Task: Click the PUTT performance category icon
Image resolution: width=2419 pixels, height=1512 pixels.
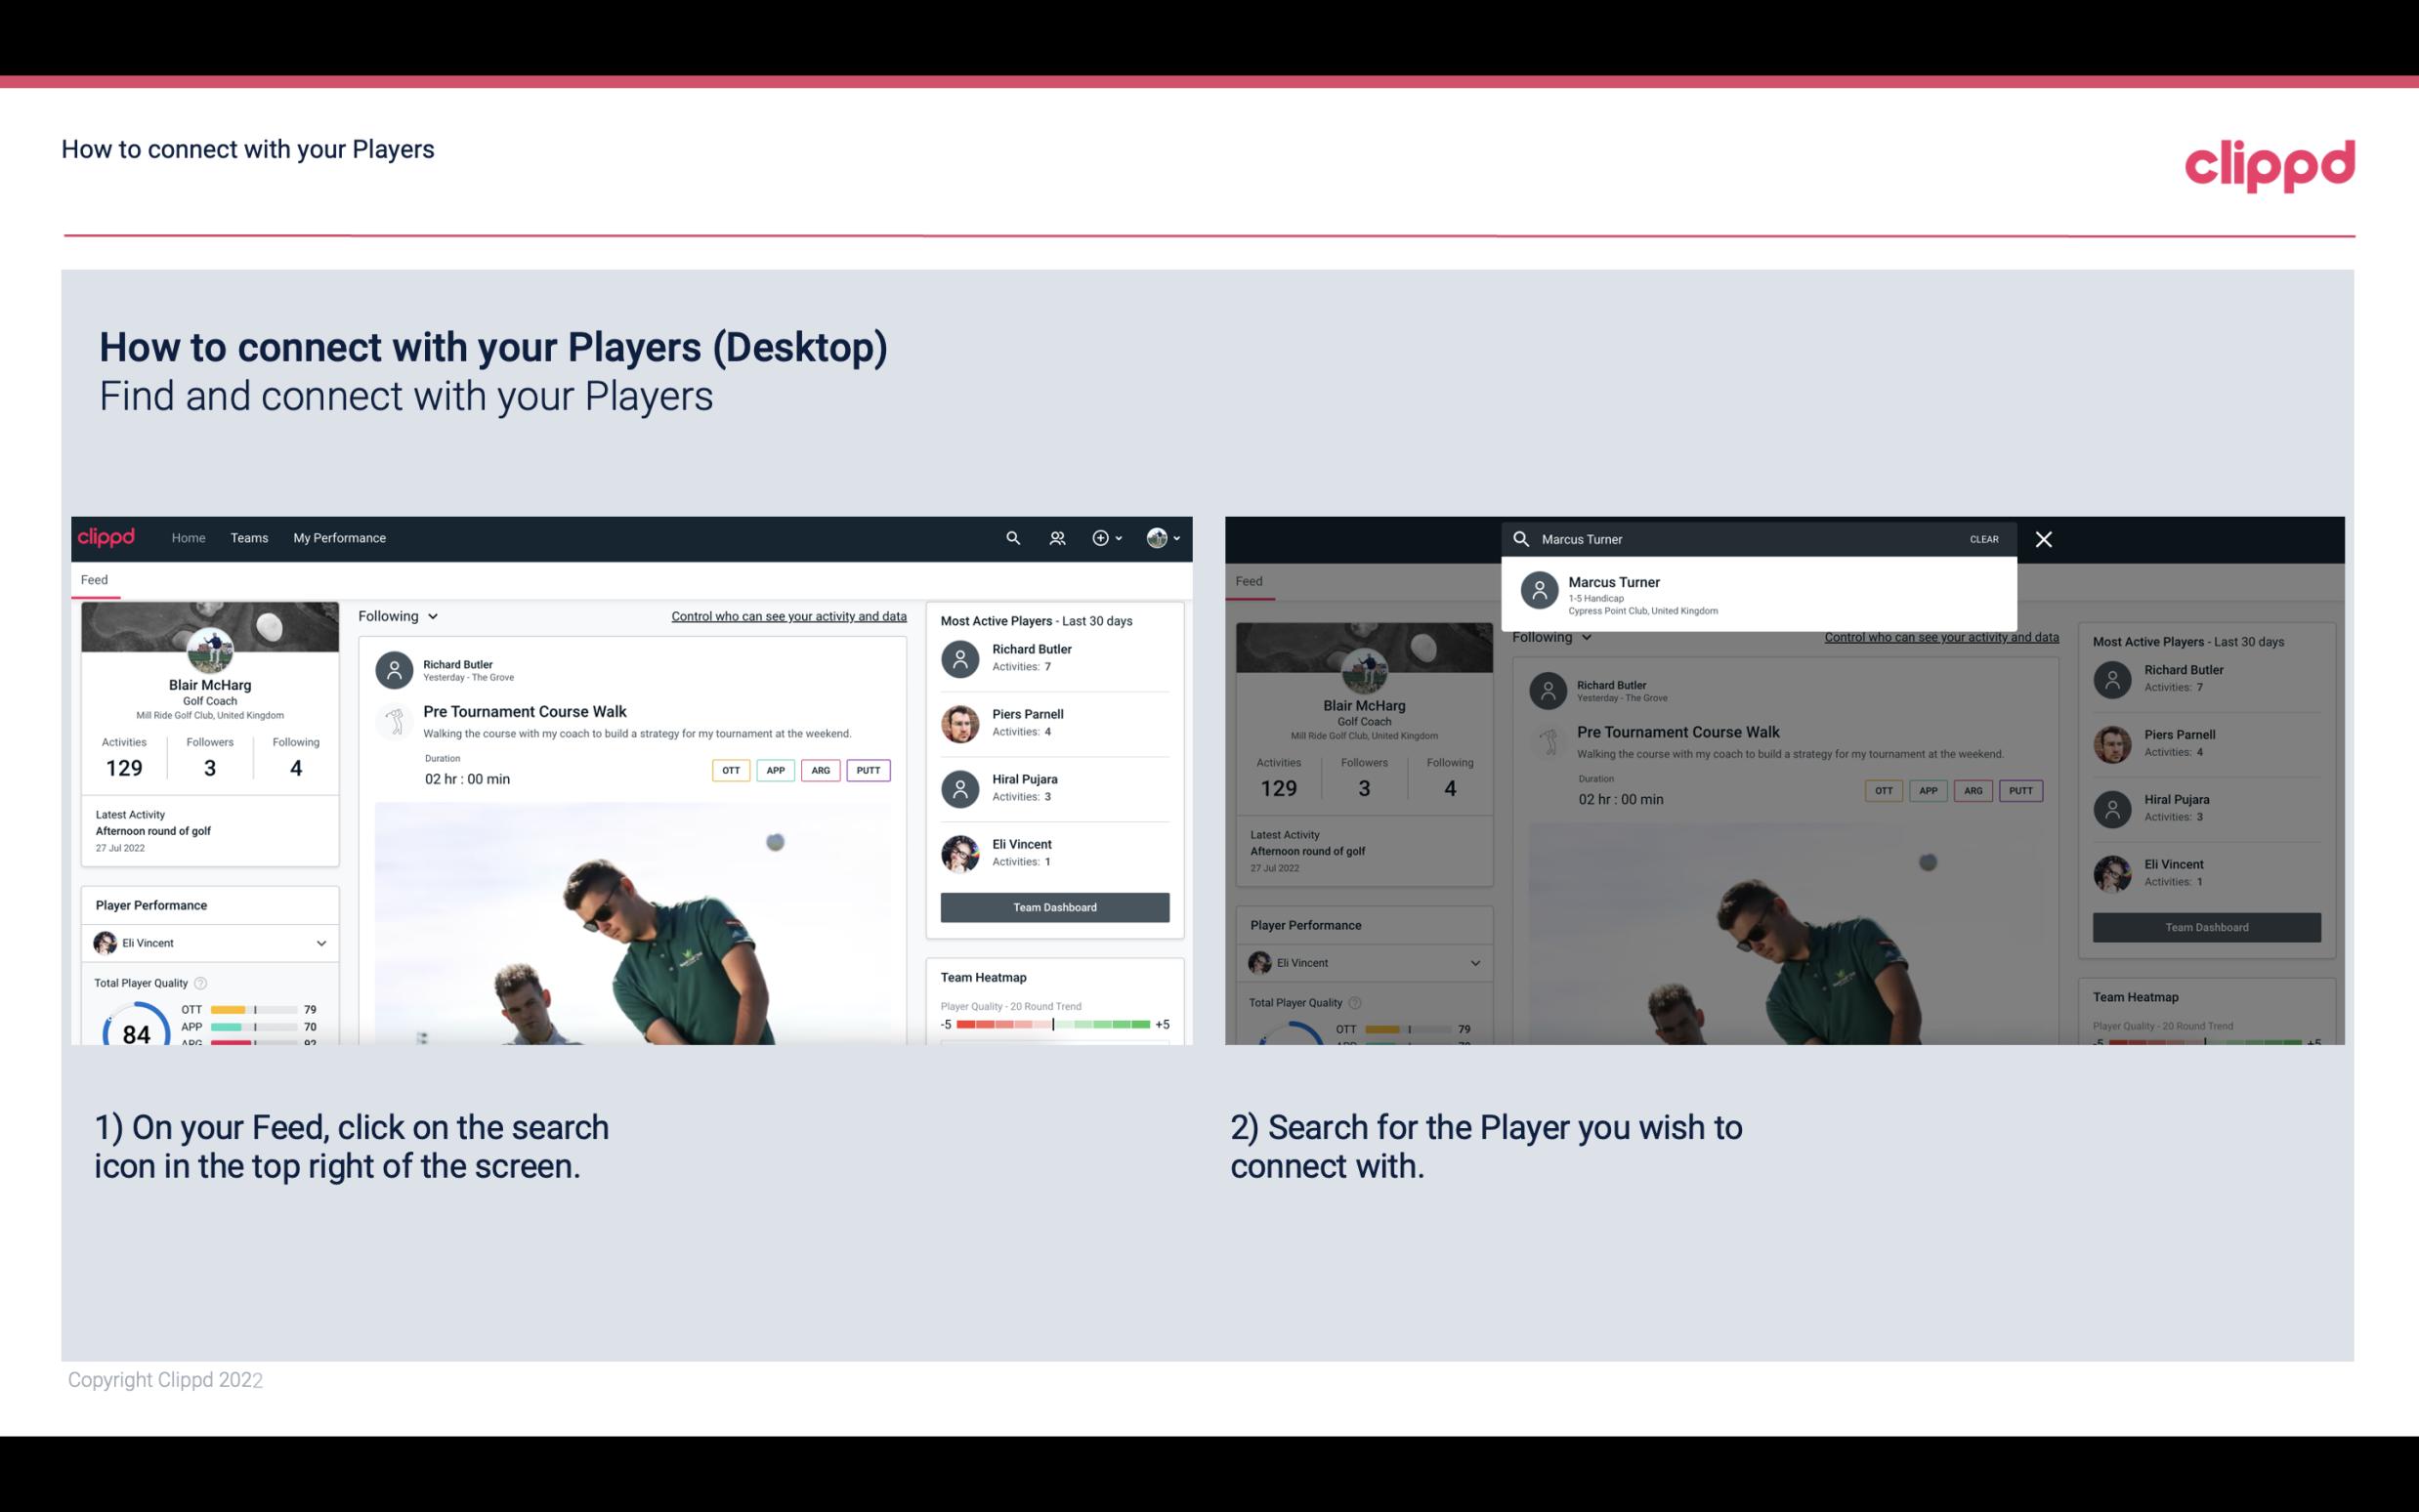Action: 868,770
